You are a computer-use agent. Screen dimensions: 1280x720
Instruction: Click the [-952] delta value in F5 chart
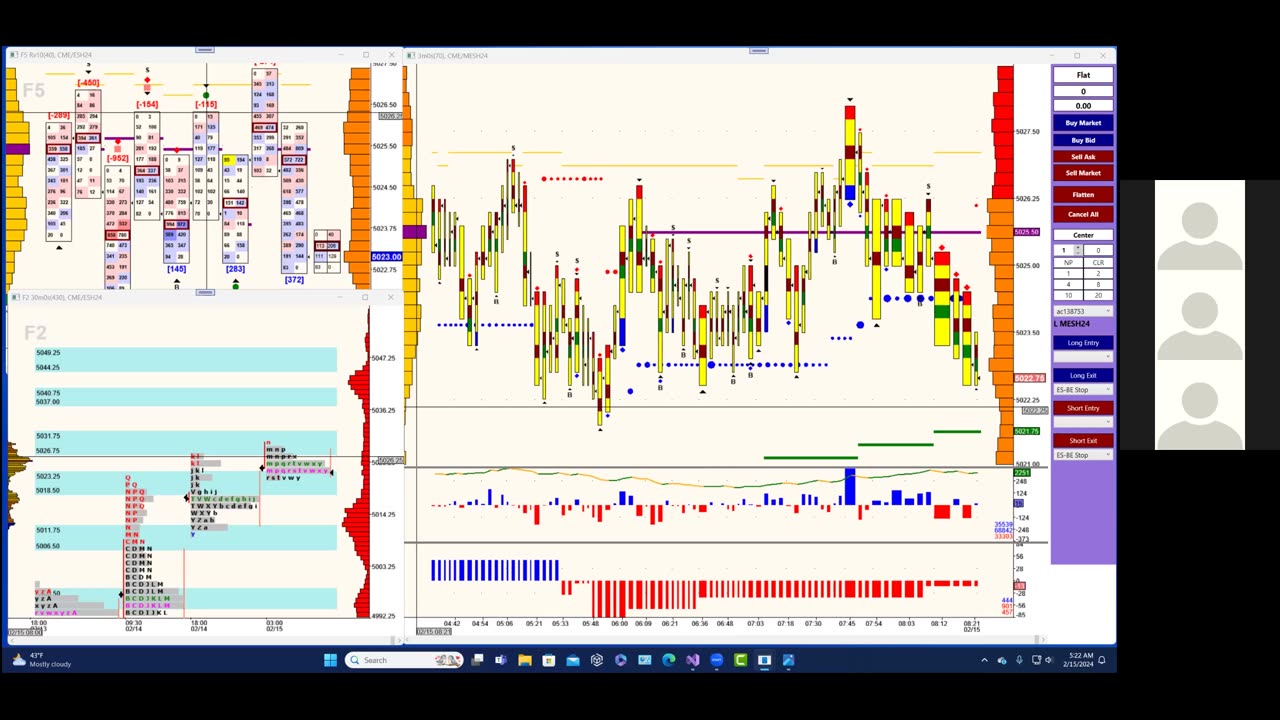118,158
